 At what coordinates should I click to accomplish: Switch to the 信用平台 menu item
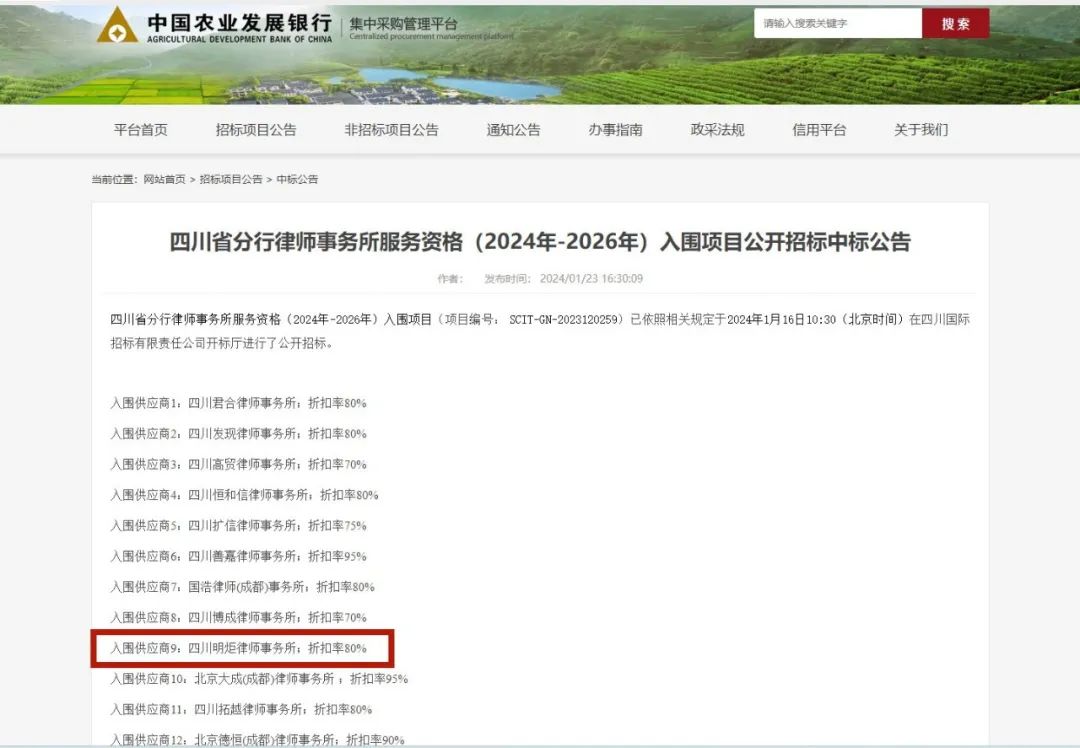tap(819, 130)
